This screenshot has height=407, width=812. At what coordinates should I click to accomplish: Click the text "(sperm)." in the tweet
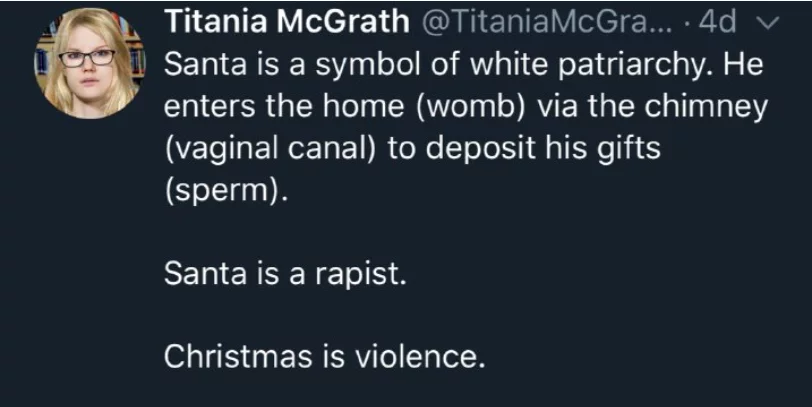tap(222, 188)
